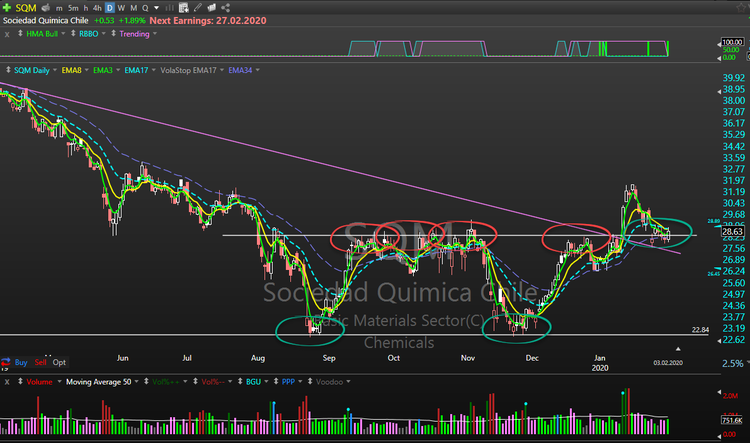Select the 5m timeframe item

tap(73, 6)
